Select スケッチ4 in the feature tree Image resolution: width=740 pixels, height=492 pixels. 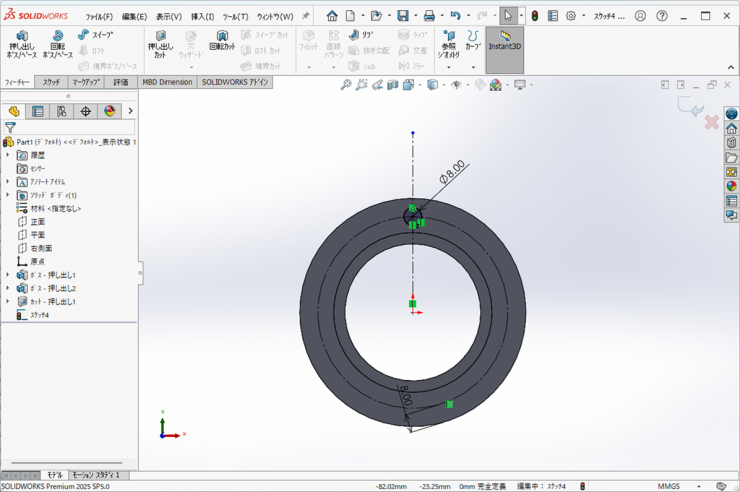point(38,315)
